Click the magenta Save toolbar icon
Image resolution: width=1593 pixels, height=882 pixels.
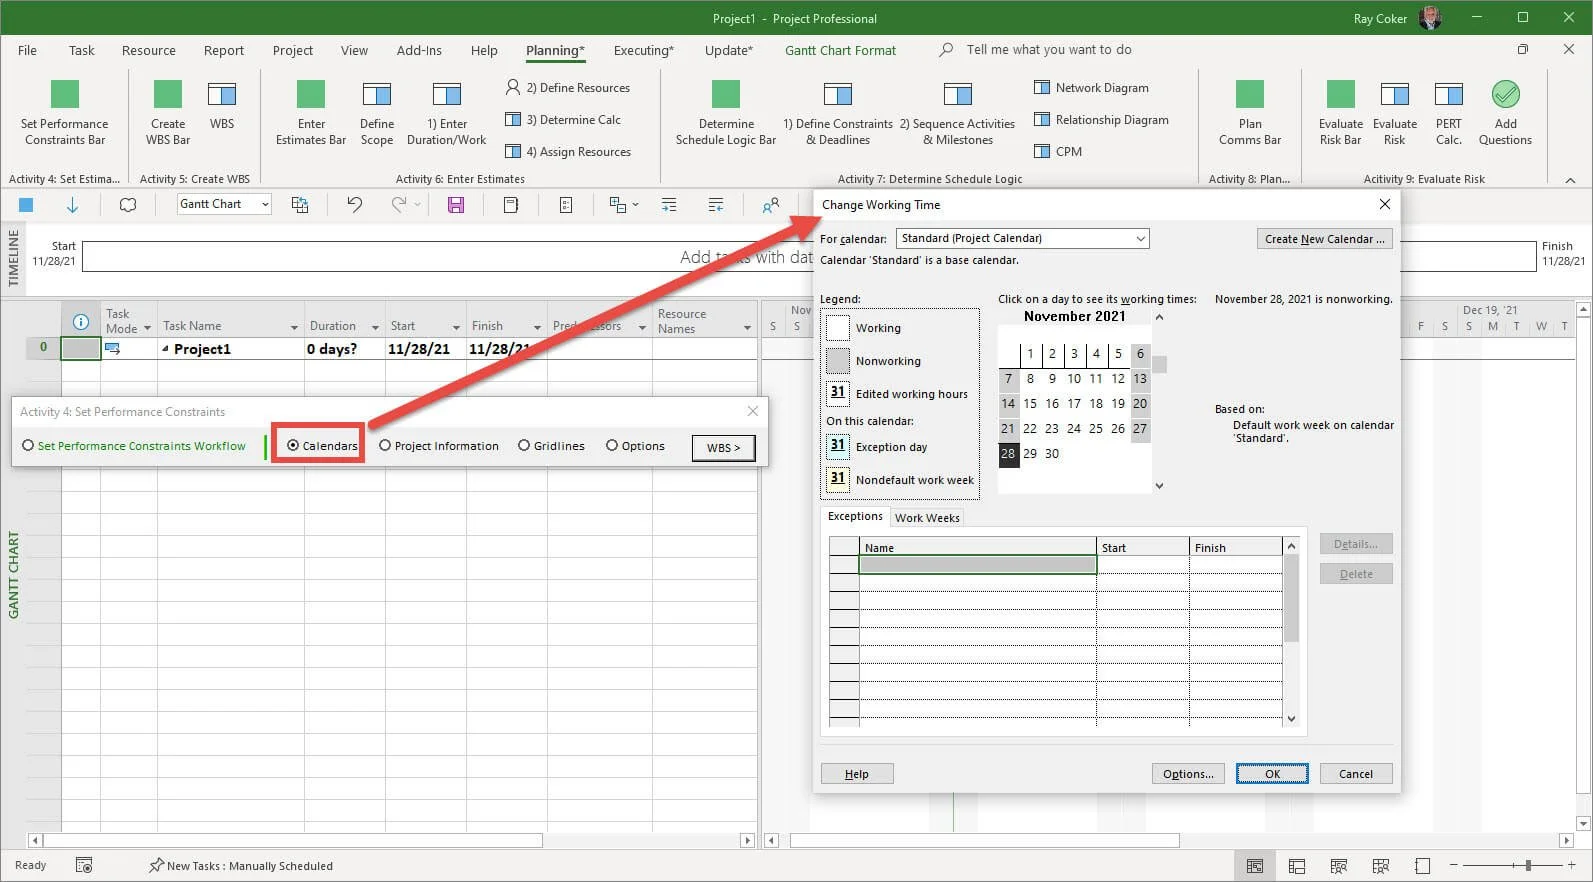[456, 205]
